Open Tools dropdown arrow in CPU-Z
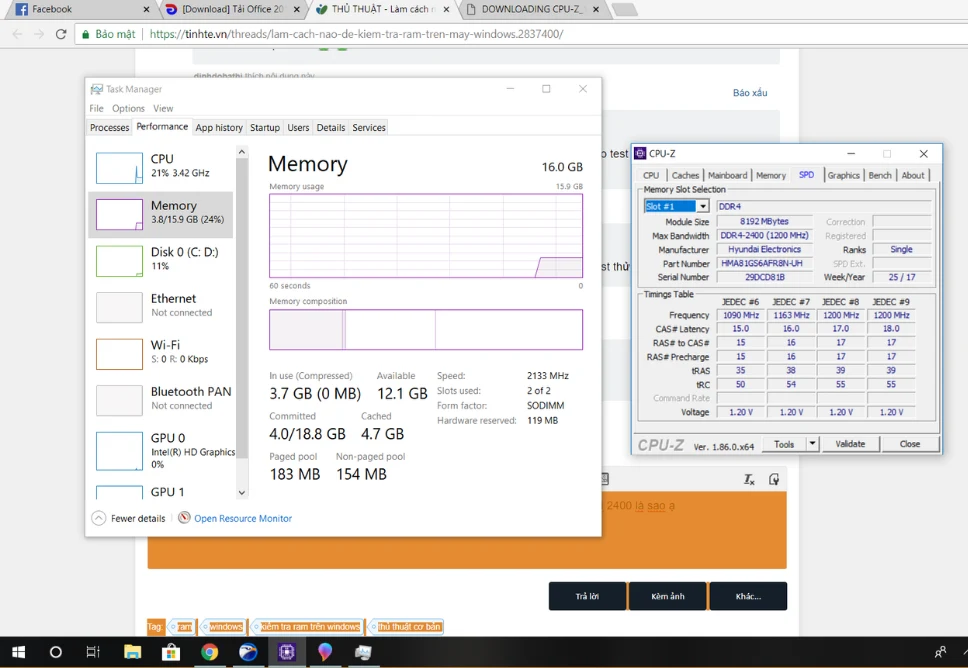The width and height of the screenshot is (968, 668). tap(812, 444)
